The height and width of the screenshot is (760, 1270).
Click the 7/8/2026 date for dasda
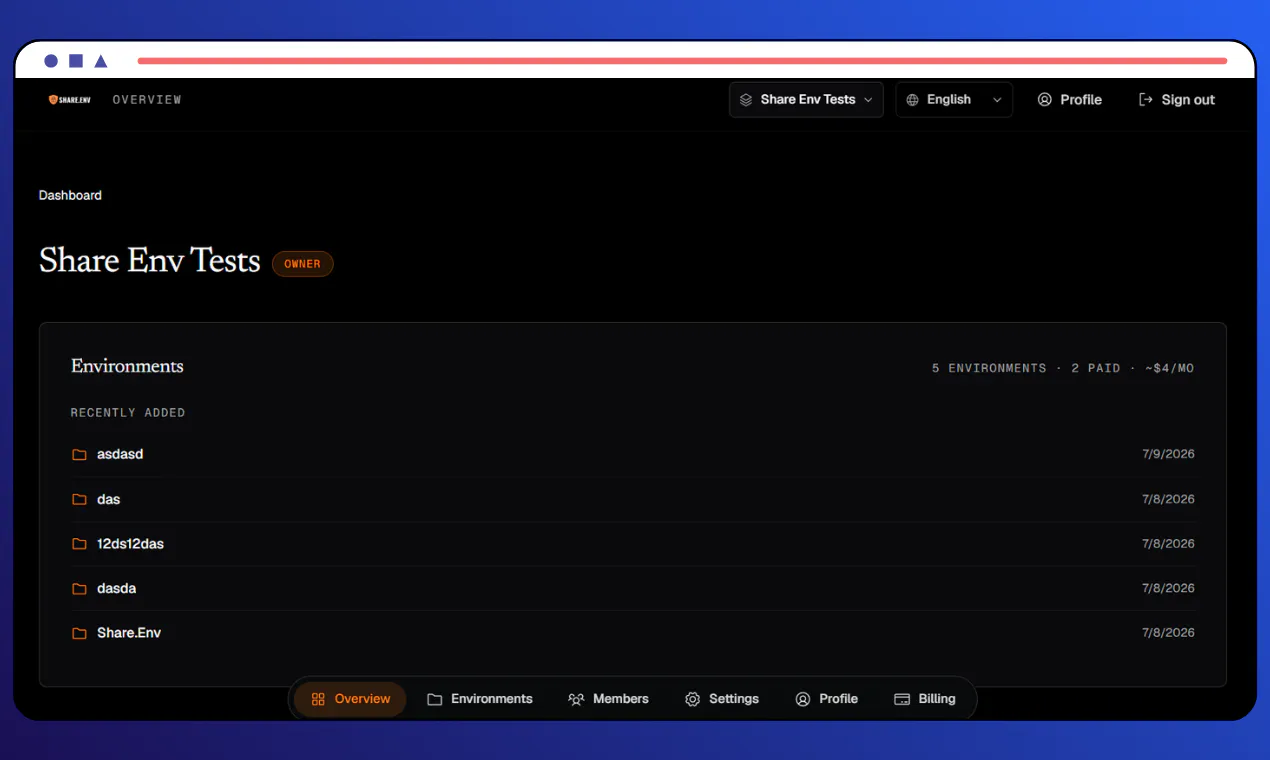(1168, 589)
